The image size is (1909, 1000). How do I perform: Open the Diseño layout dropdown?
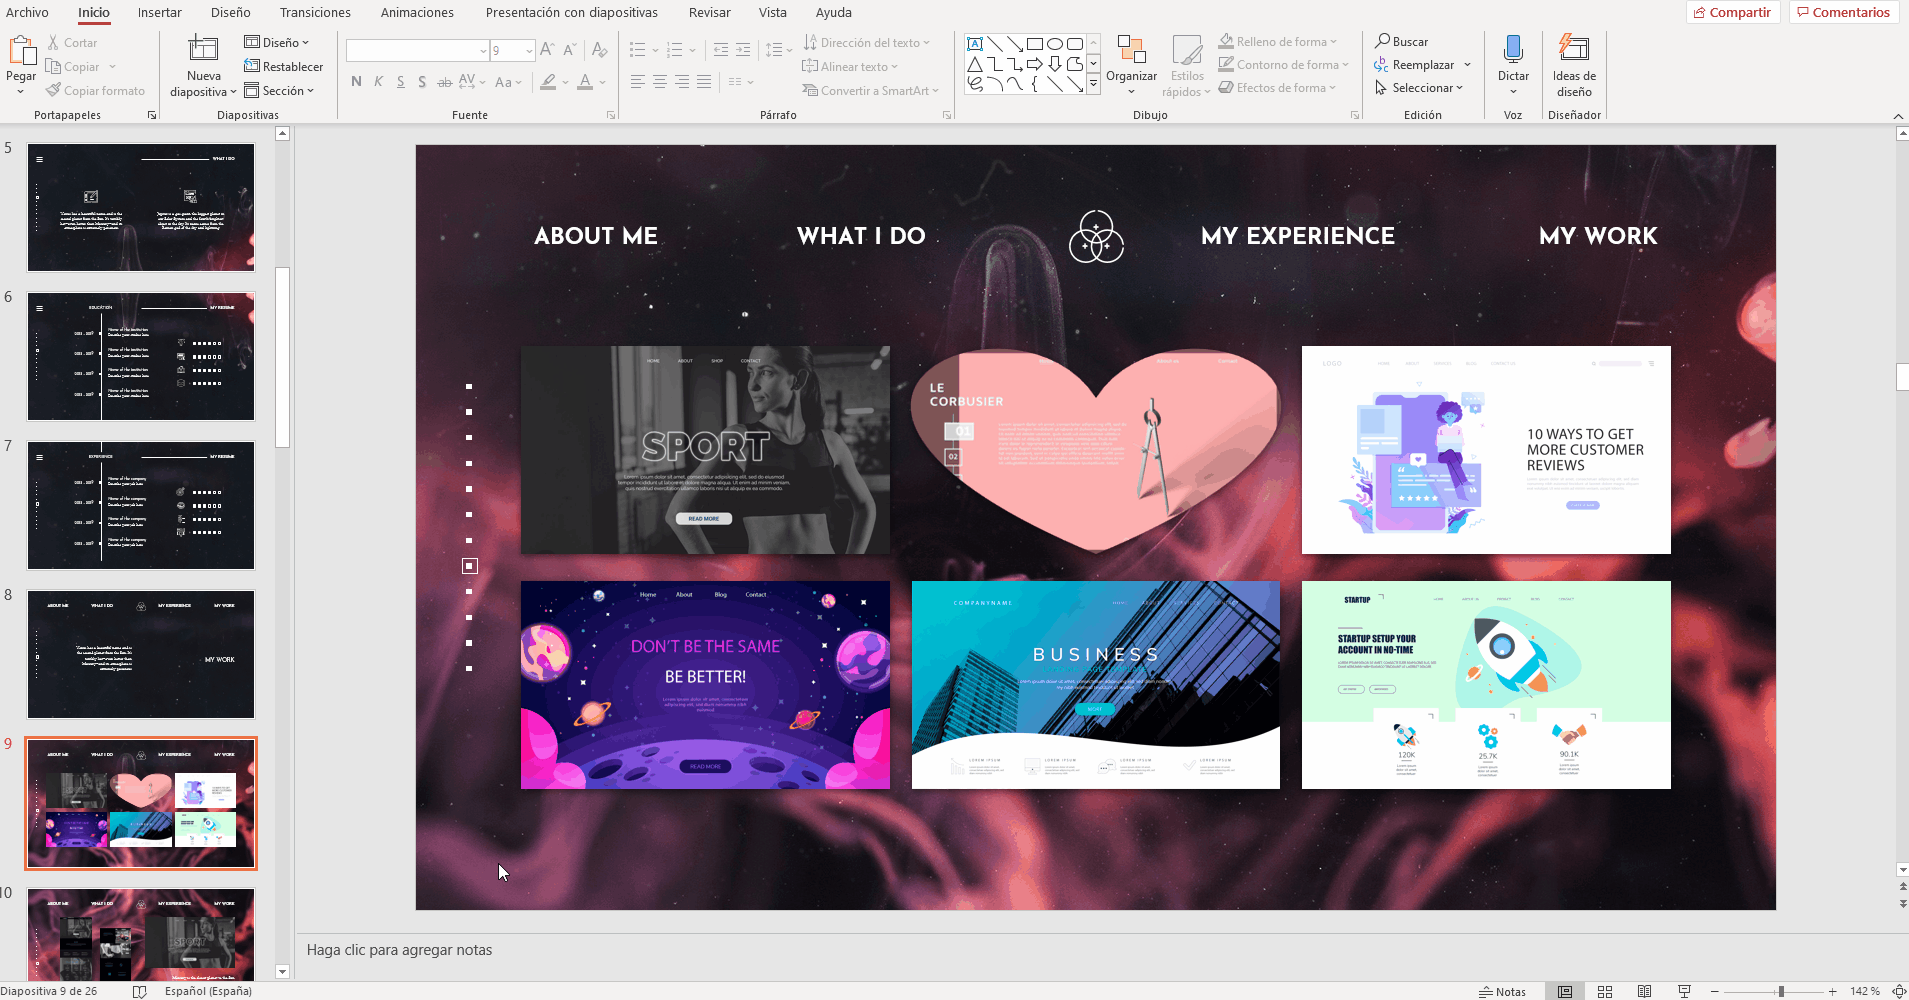pos(277,42)
